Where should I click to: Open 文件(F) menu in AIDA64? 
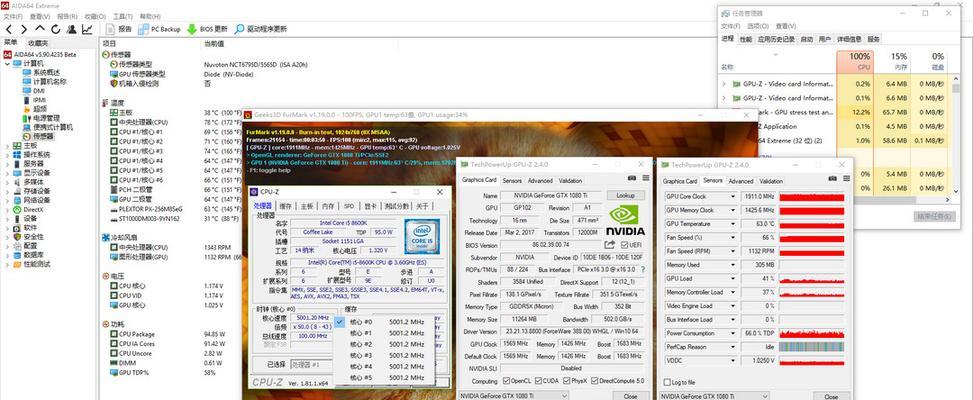12,16
